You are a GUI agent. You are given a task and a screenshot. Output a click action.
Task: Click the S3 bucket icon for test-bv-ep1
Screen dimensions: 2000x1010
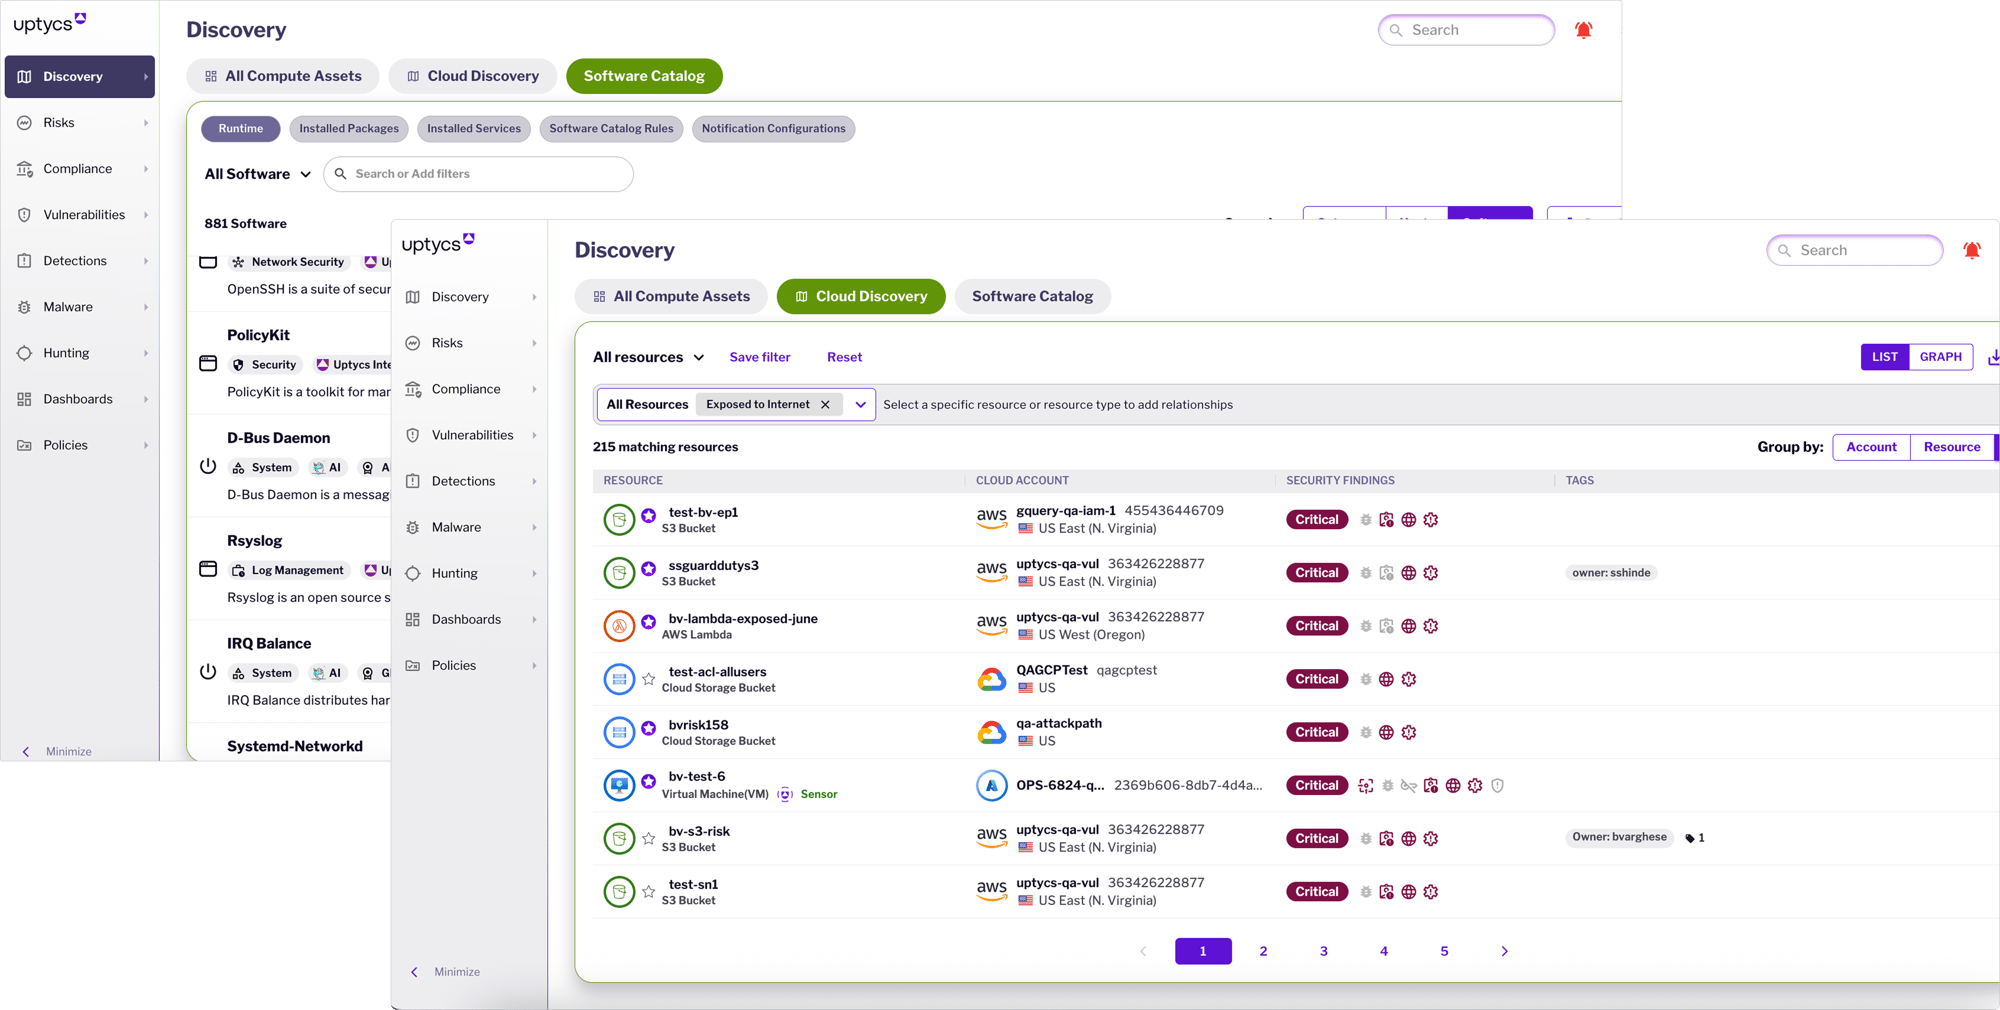point(619,519)
